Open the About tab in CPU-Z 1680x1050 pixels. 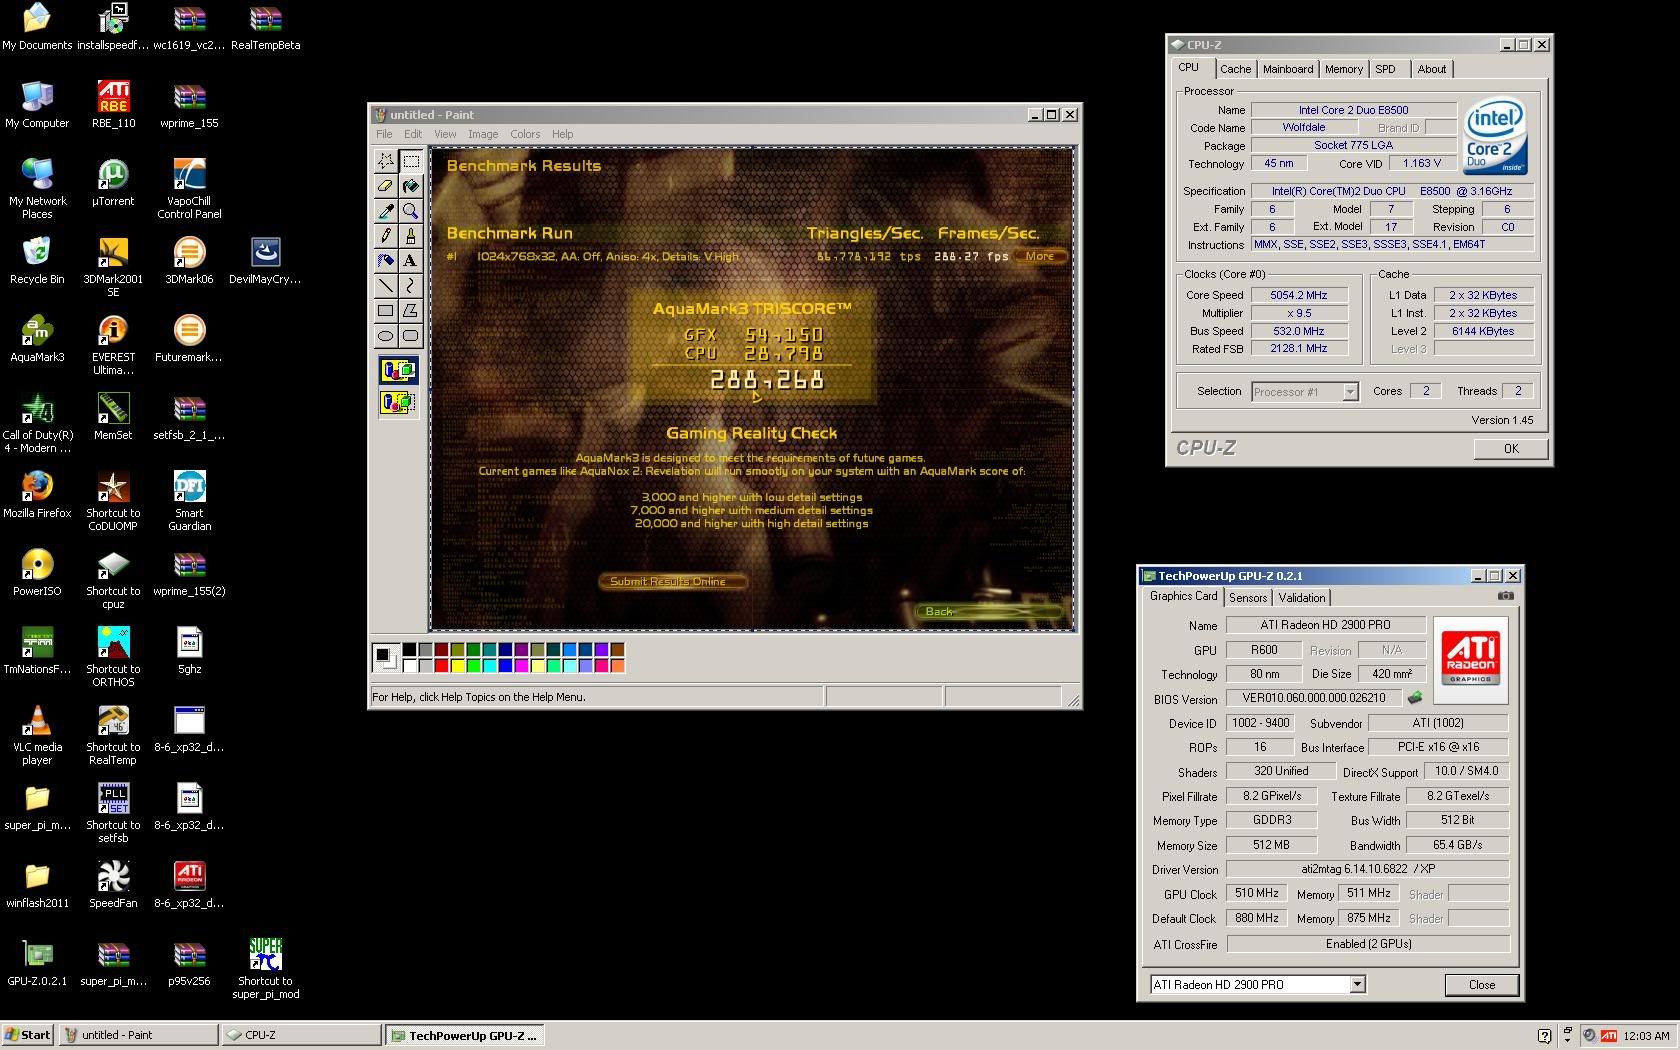click(1431, 69)
